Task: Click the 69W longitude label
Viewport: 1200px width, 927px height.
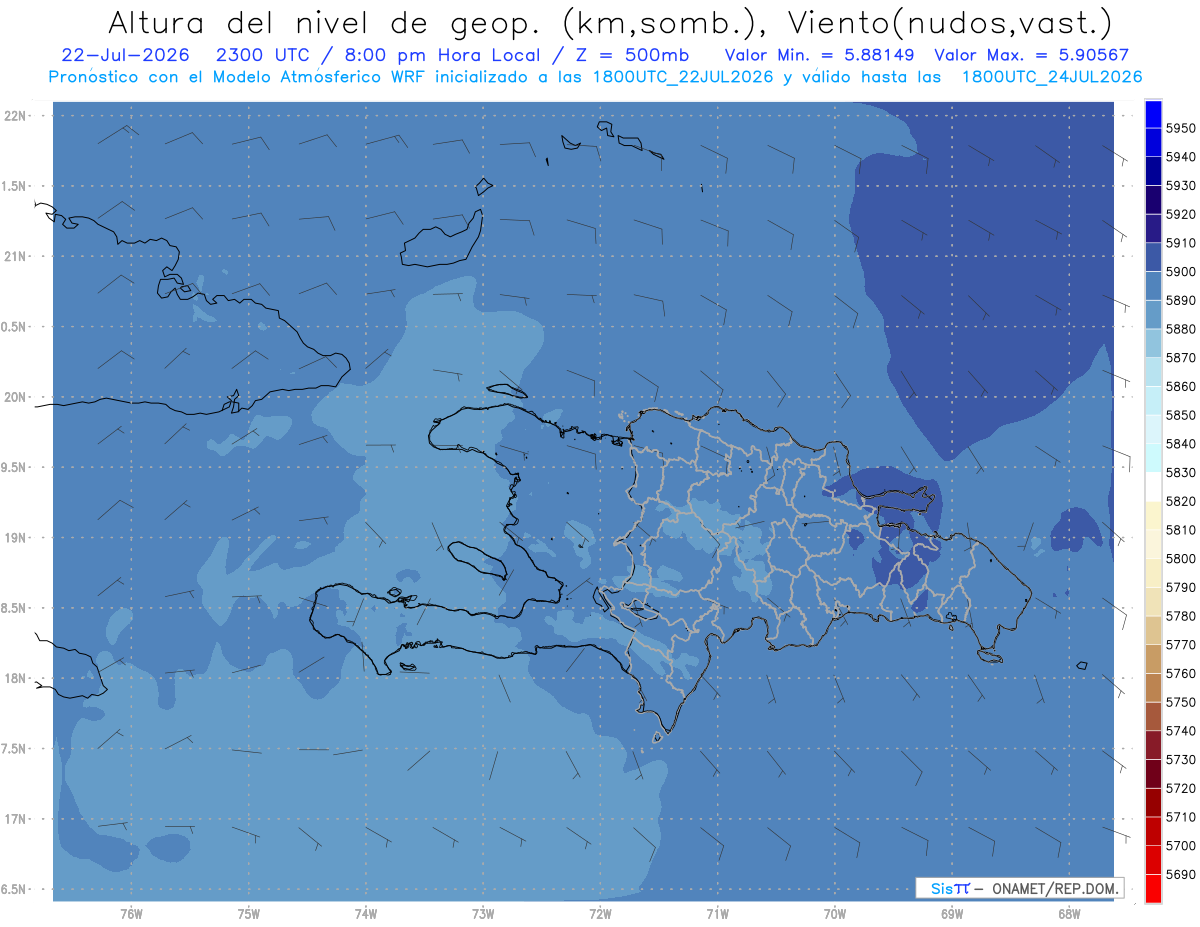Action: coord(951,913)
